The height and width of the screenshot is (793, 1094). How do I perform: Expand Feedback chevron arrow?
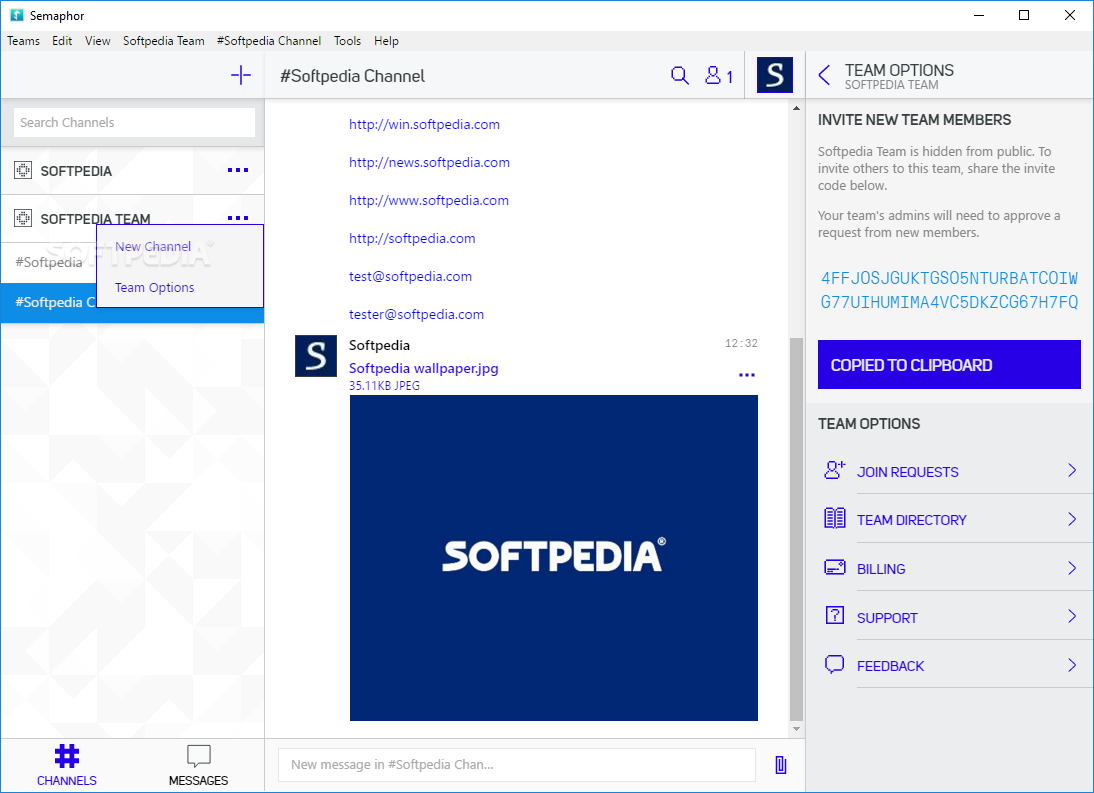point(1072,665)
